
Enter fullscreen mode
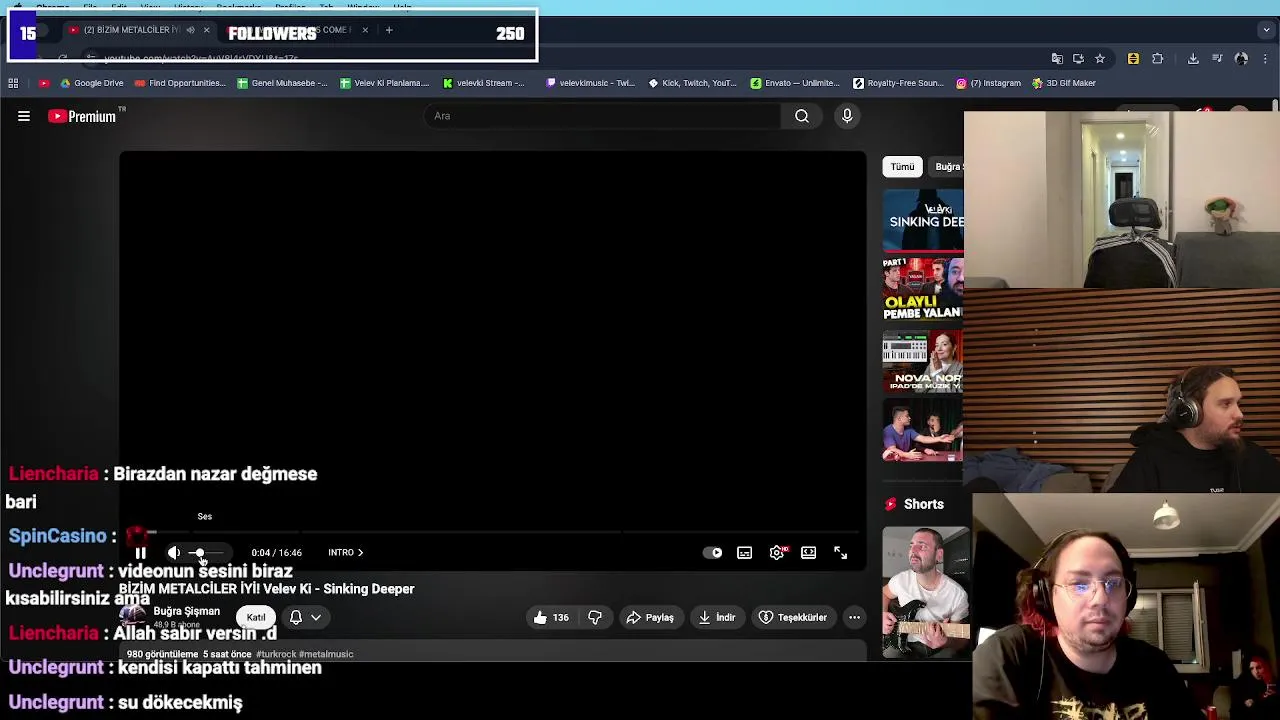pos(840,552)
